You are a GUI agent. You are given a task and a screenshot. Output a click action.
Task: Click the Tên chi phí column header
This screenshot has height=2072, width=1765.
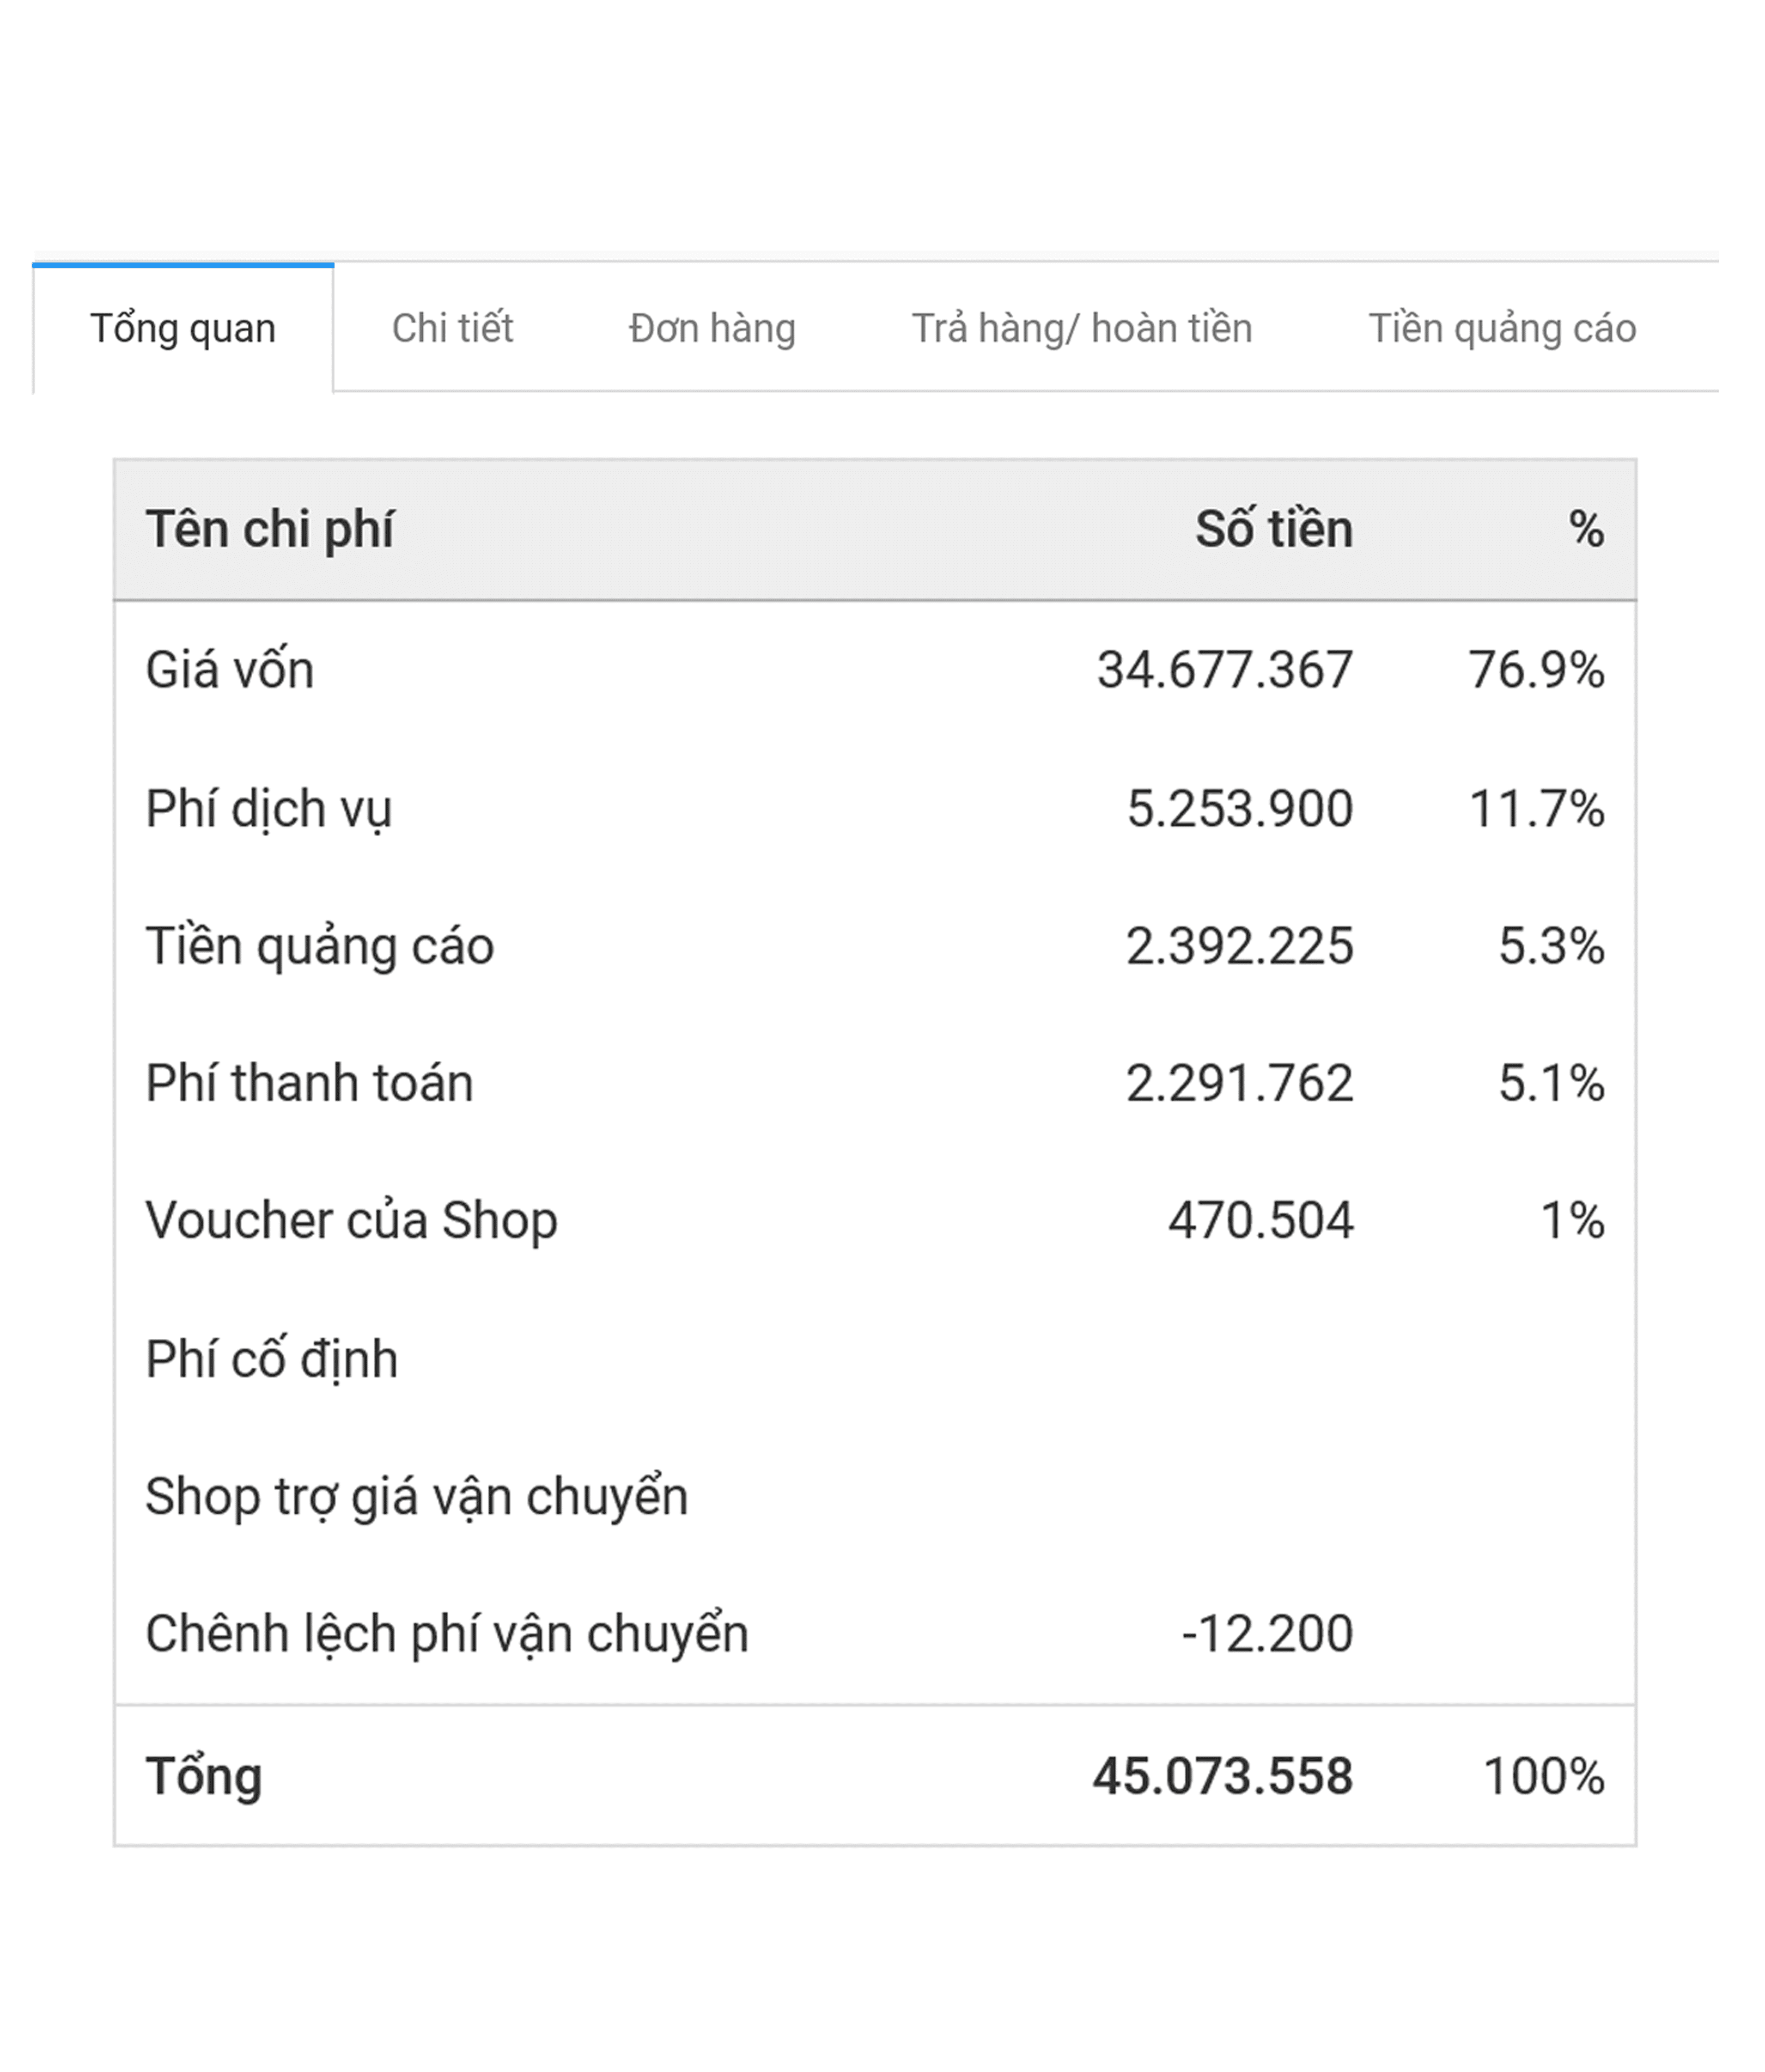[269, 529]
